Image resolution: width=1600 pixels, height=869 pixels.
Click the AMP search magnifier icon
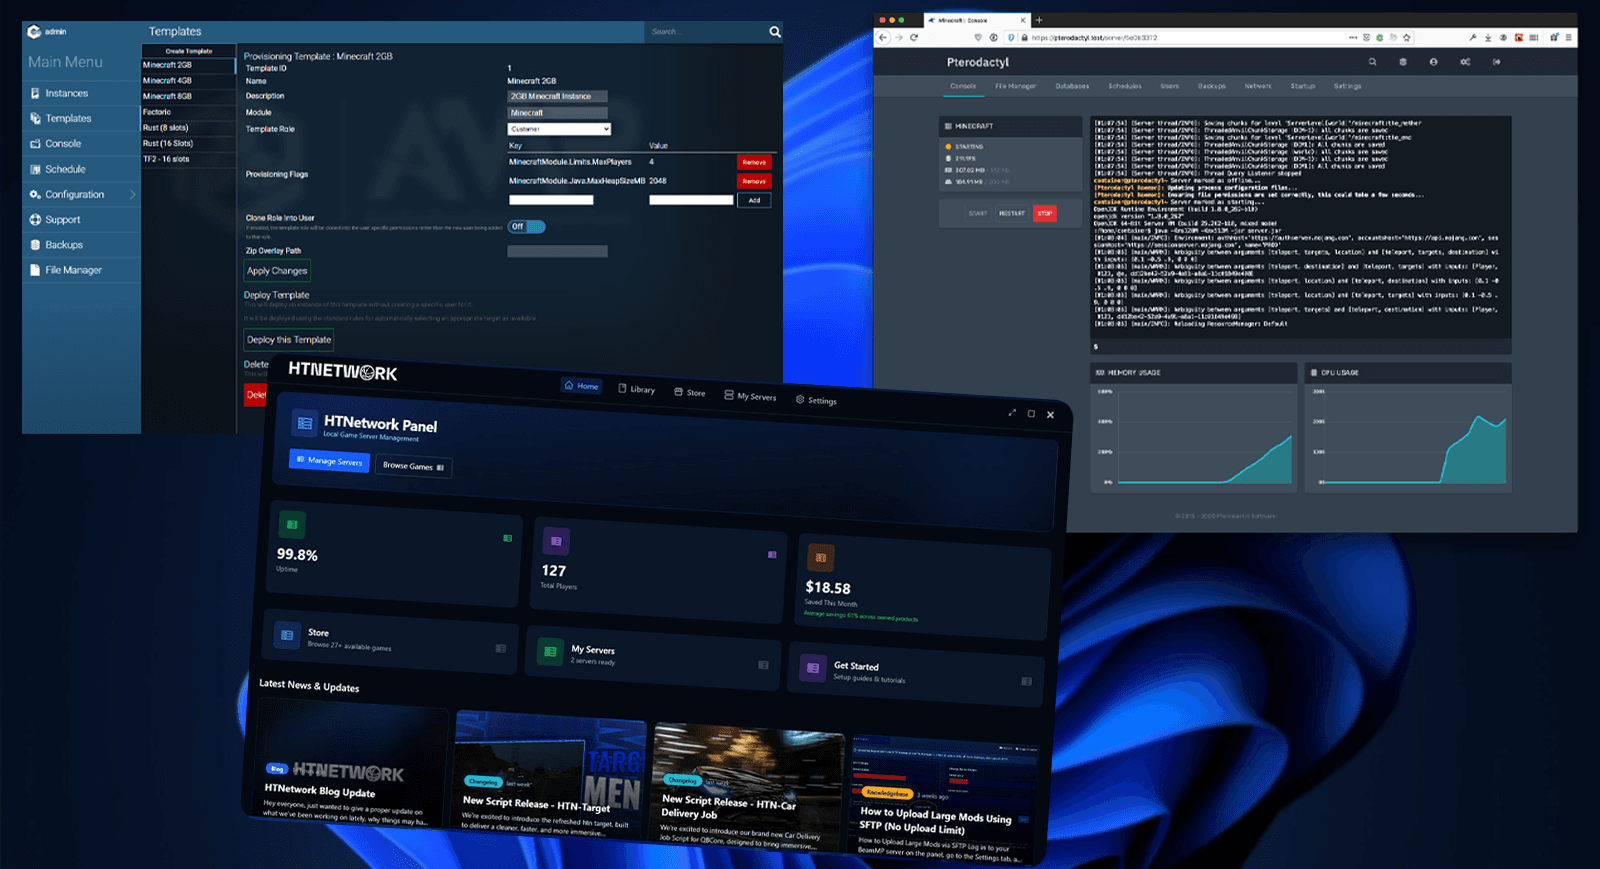coord(775,32)
